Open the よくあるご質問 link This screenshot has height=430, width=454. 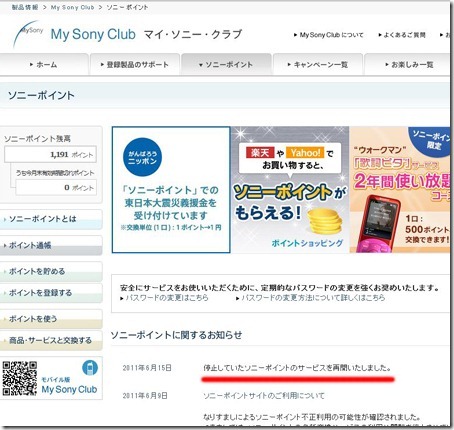(x=402, y=35)
